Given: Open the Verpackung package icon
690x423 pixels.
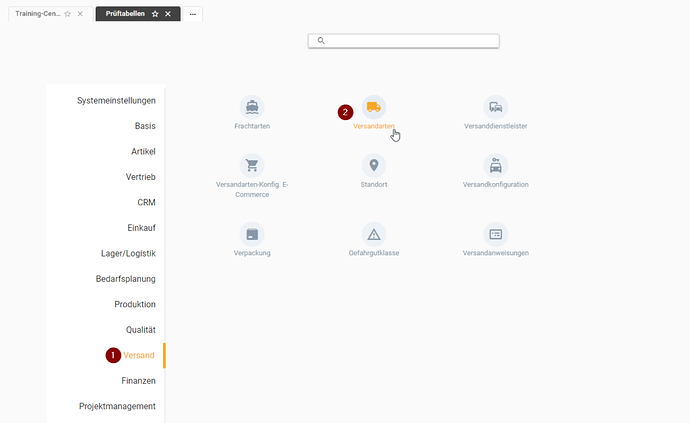Looking at the screenshot, I should click(x=252, y=234).
